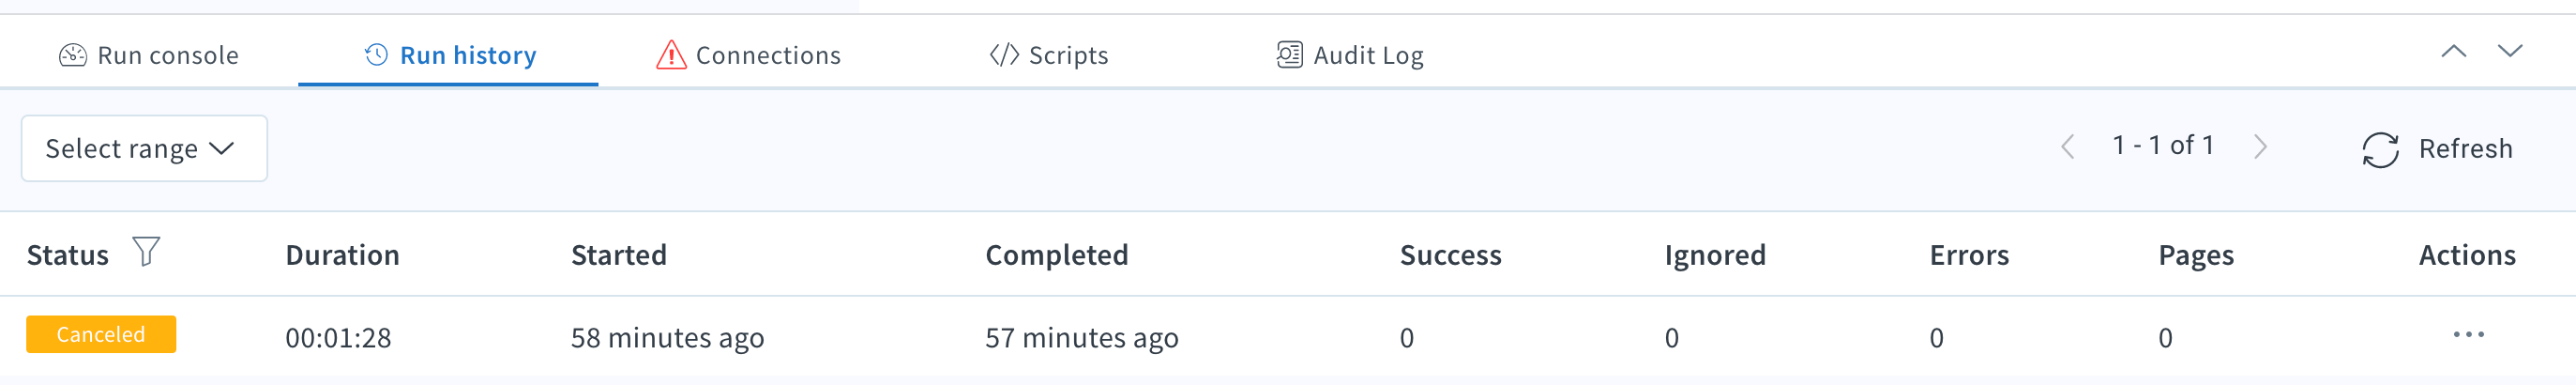Click the Run history clock icon
The height and width of the screenshot is (385, 2576).
(376, 55)
